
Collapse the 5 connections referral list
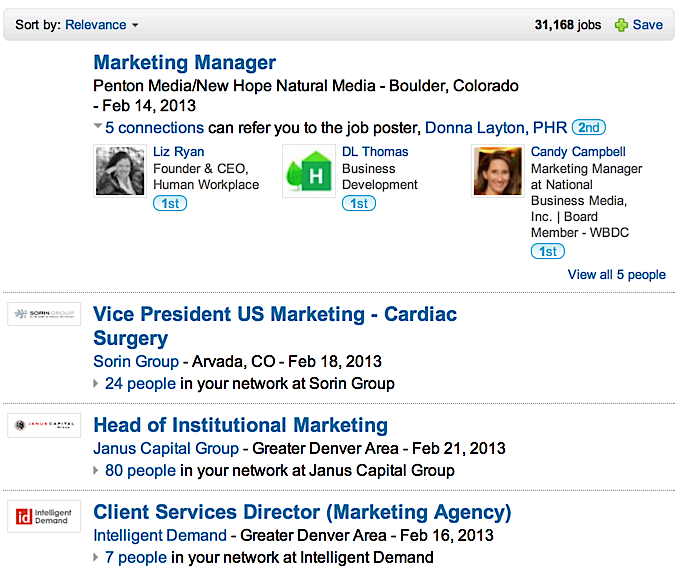point(98,126)
